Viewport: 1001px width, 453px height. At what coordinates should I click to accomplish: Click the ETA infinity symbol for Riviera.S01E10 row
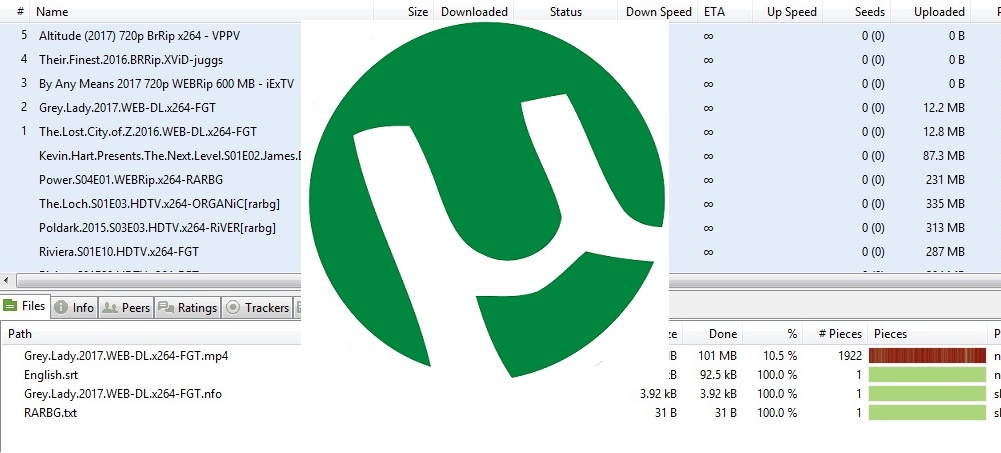708,252
